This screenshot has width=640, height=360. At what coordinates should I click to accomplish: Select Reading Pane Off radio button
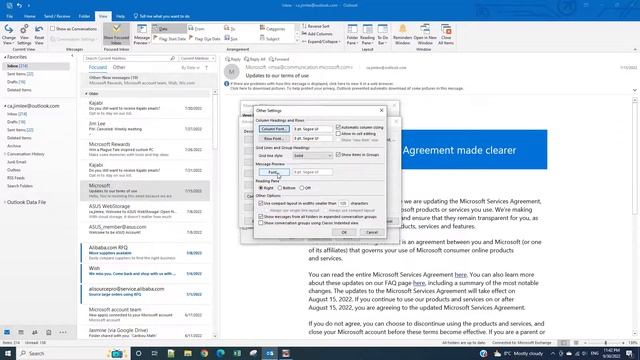click(x=302, y=188)
